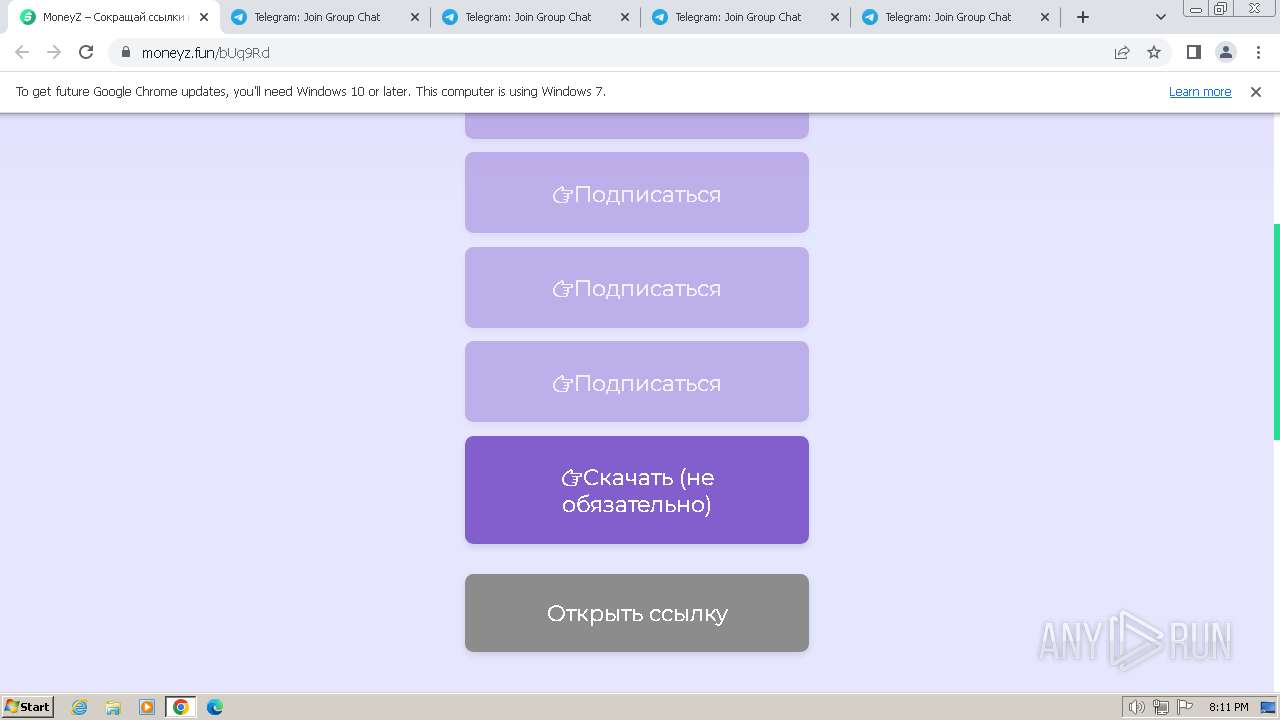Click the gray Открыть ссылку button

637,613
